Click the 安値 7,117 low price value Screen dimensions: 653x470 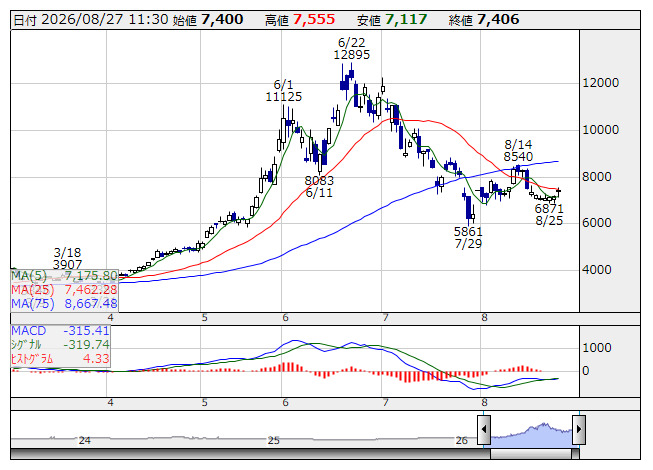point(392,20)
